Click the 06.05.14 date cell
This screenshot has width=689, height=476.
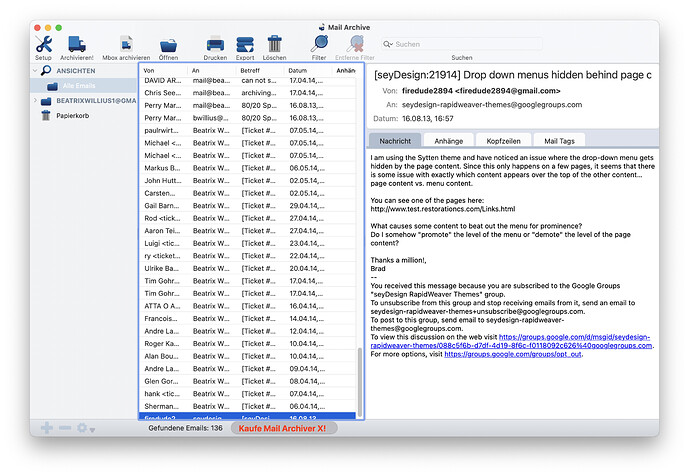307,168
